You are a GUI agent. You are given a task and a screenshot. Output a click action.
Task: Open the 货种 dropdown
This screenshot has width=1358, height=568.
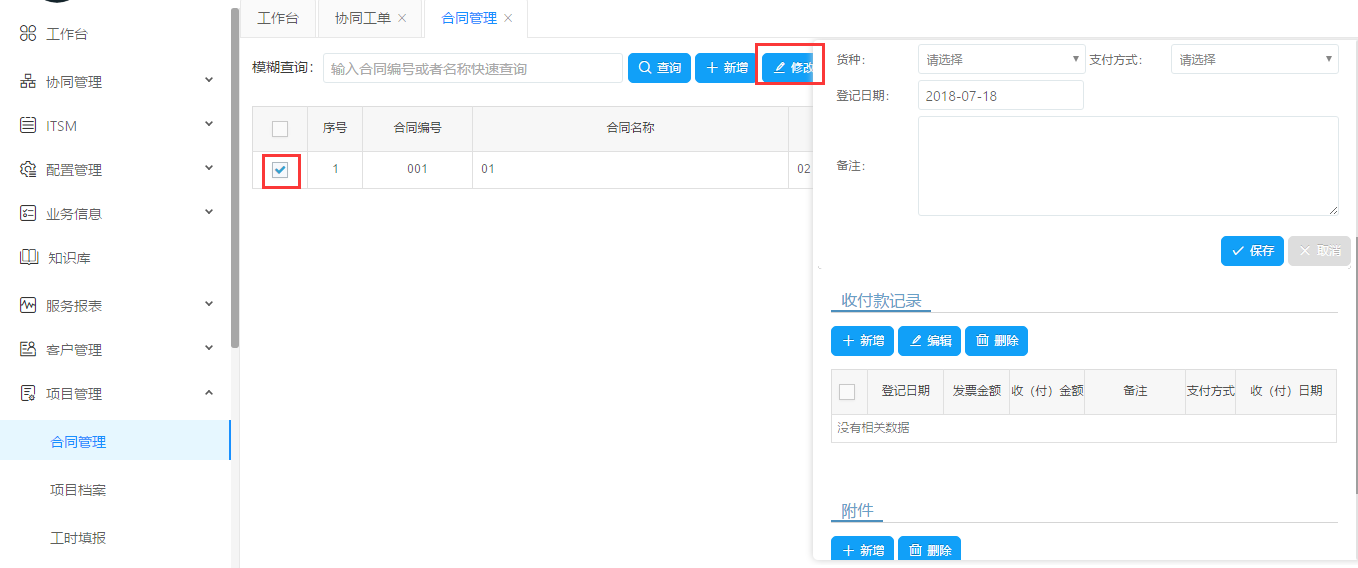pos(1001,60)
